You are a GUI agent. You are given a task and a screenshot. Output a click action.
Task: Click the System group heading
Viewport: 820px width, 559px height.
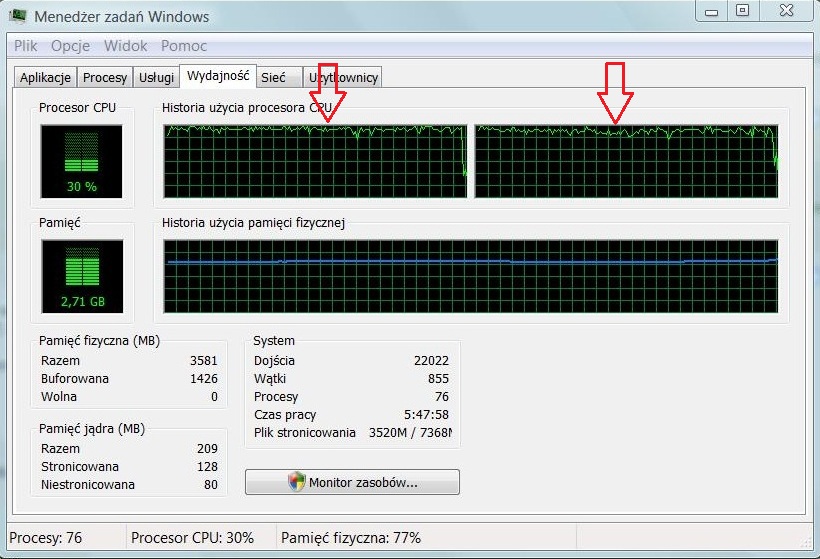point(274,341)
